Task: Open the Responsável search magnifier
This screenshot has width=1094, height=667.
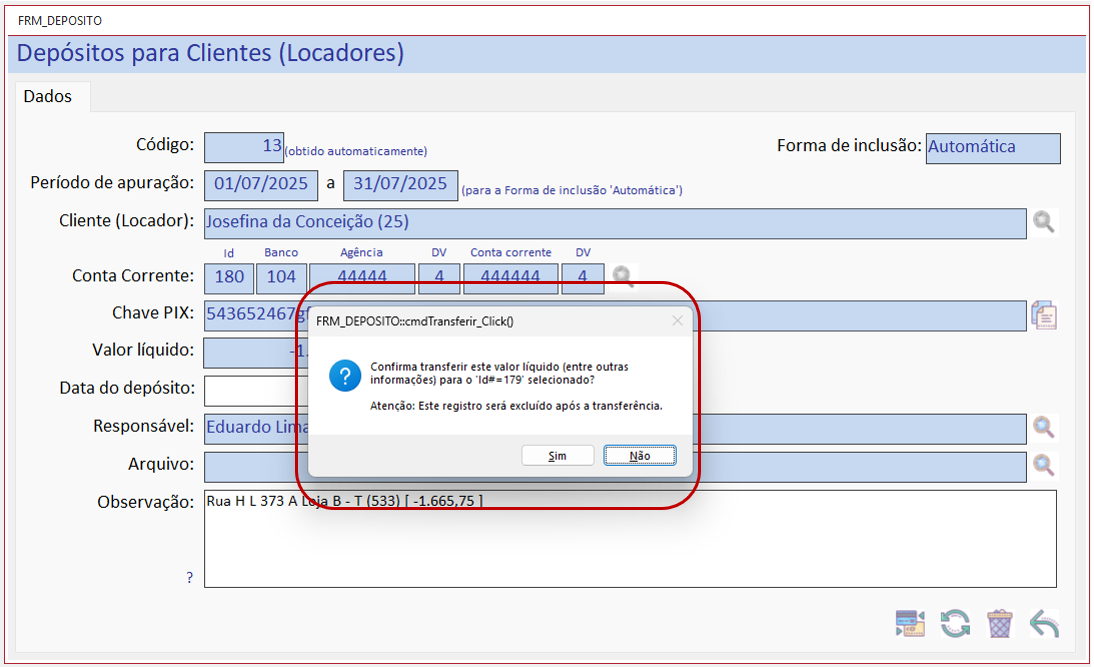Action: pos(1044,428)
